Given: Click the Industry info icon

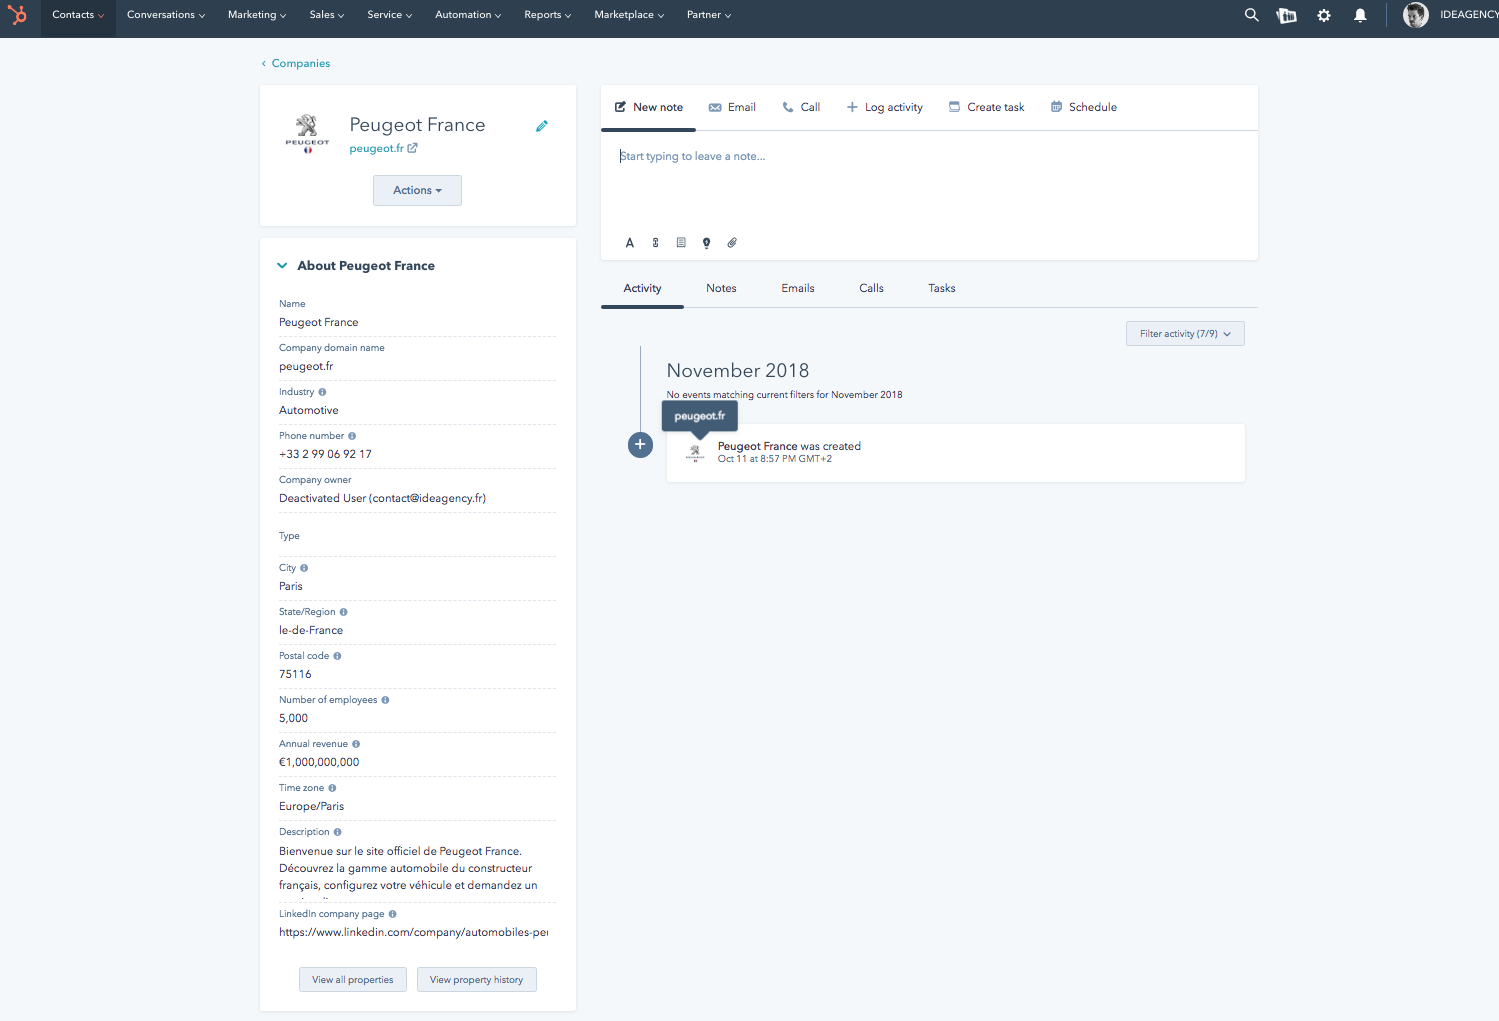Looking at the screenshot, I should pos(322,392).
